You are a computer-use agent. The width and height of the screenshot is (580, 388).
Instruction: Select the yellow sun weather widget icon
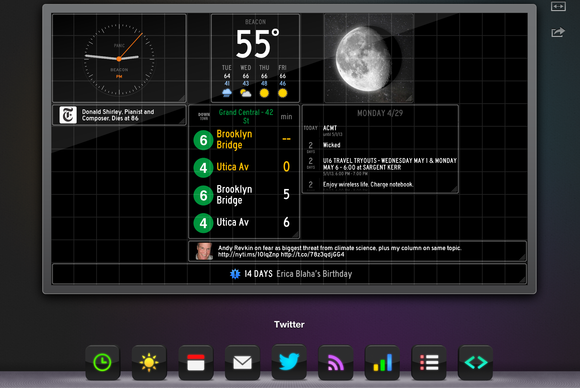coord(149,362)
